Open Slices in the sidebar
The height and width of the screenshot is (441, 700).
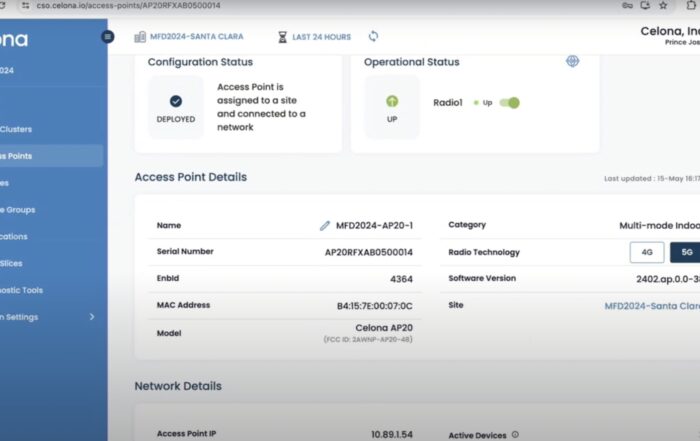(x=11, y=263)
